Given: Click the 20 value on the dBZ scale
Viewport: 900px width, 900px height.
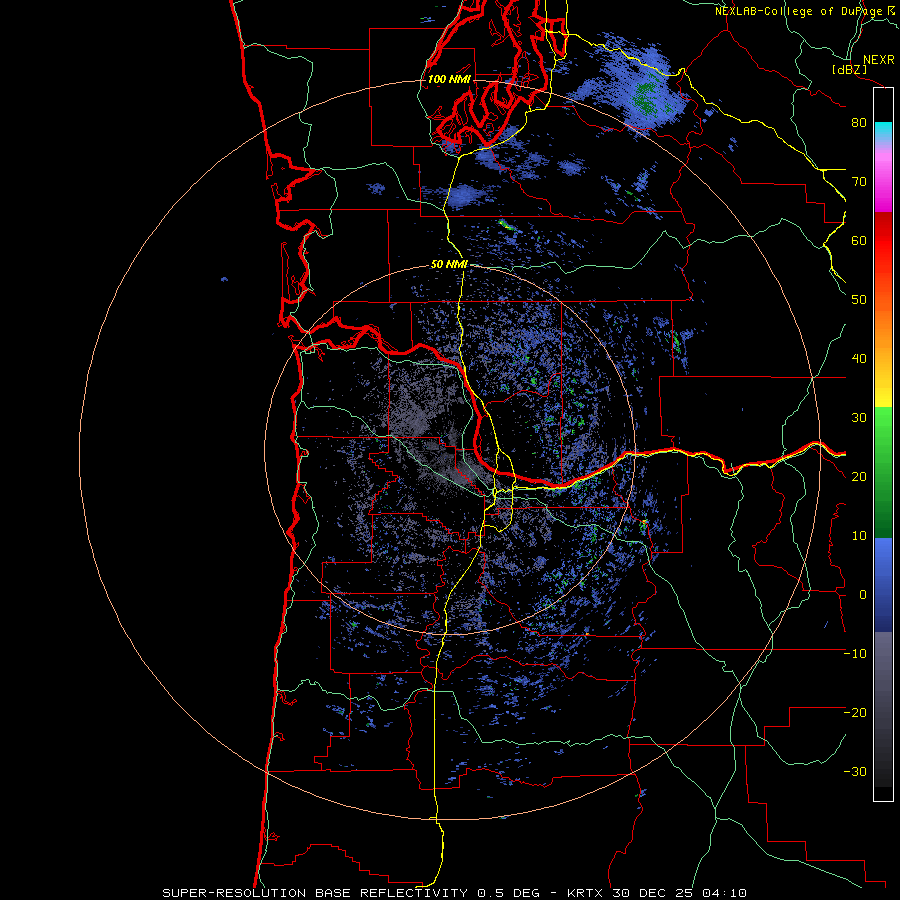Looking at the screenshot, I should point(859,476).
